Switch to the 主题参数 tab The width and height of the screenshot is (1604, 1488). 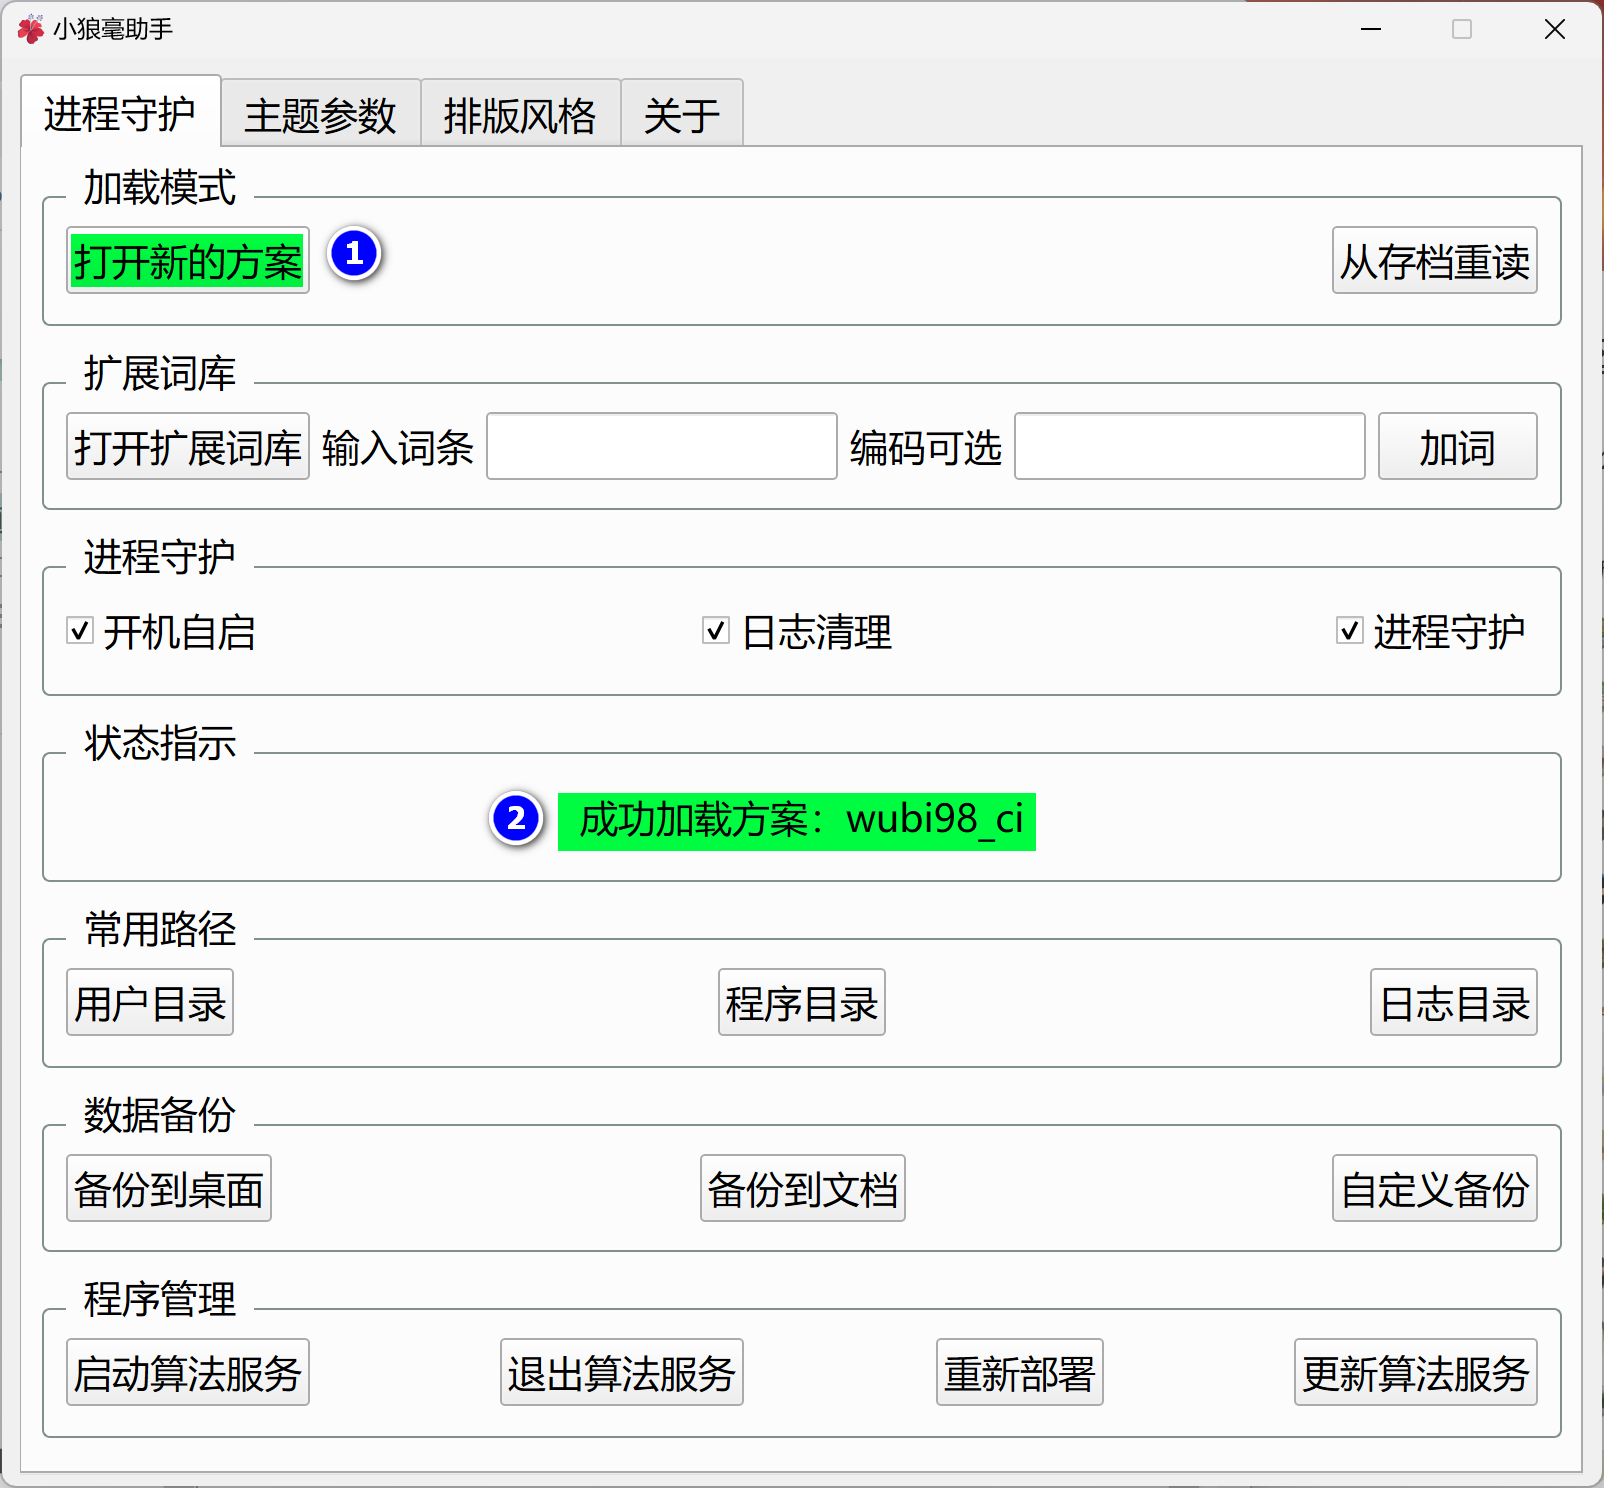pyautogui.click(x=320, y=115)
